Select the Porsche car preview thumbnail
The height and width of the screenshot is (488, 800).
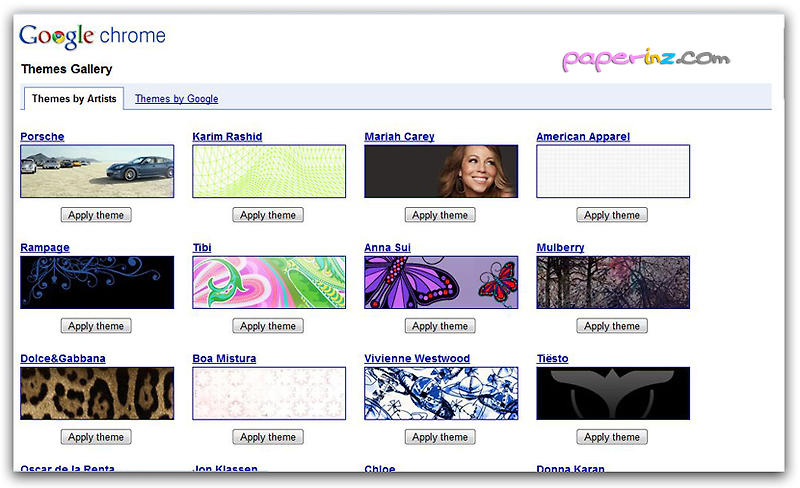coord(97,171)
